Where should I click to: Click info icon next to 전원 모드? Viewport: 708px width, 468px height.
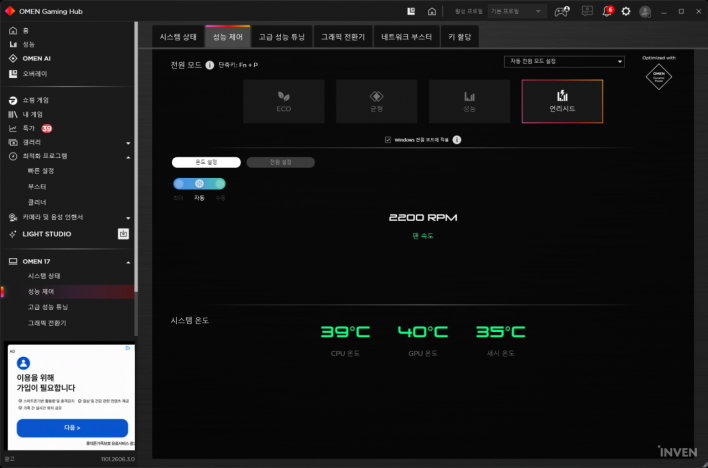point(210,65)
